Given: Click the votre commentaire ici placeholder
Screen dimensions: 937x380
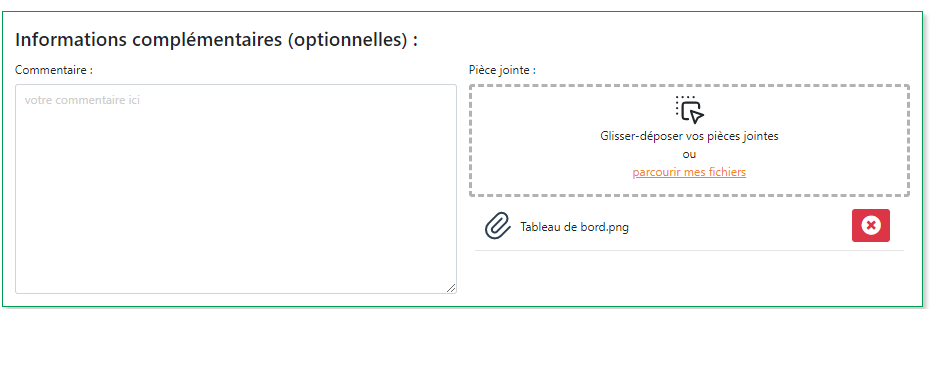Looking at the screenshot, I should tap(82, 100).
